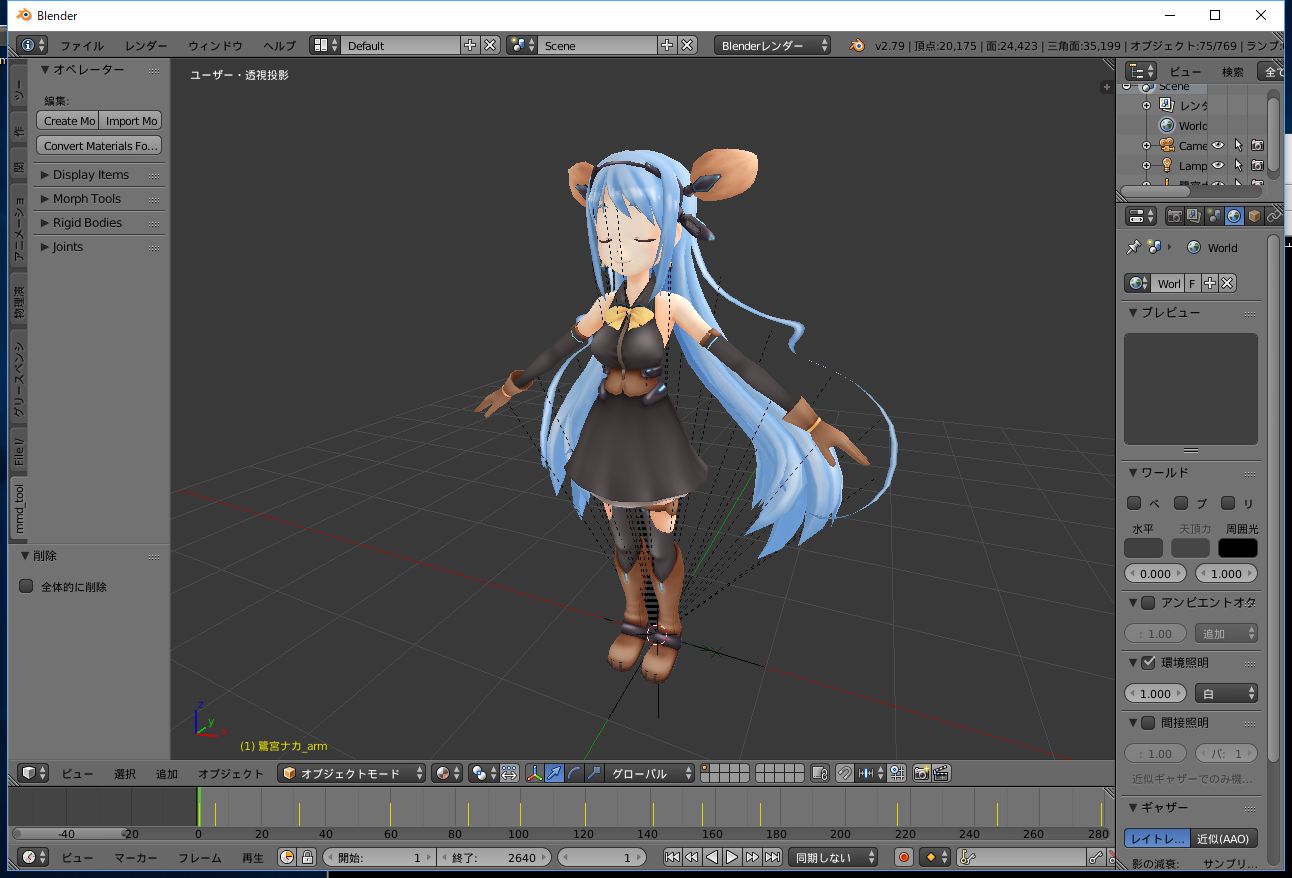
Task: Select the レイトレ... gather method button
Action: click(1158, 838)
